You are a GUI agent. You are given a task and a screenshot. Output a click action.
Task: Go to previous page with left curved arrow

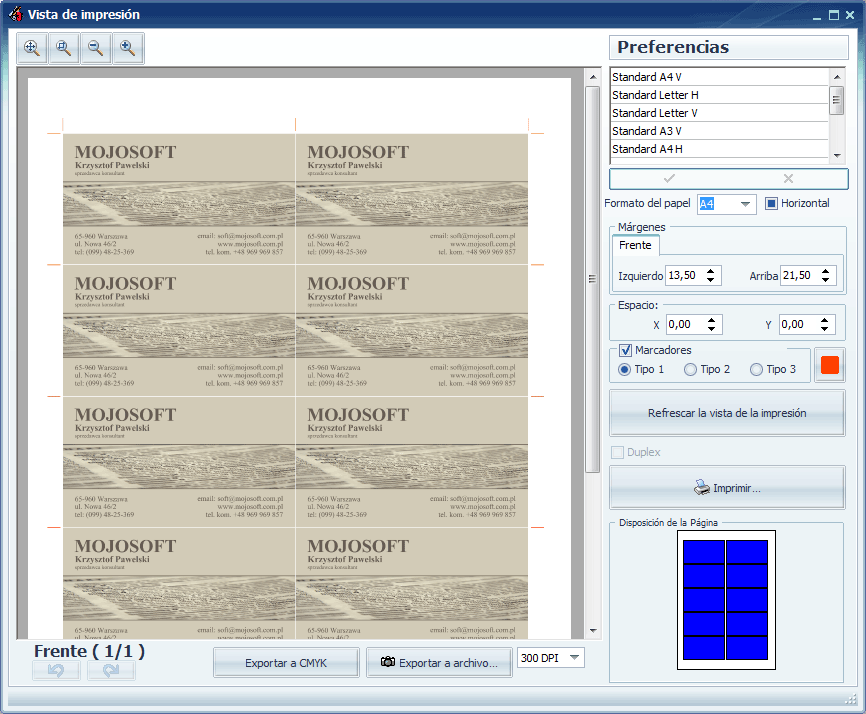click(56, 670)
